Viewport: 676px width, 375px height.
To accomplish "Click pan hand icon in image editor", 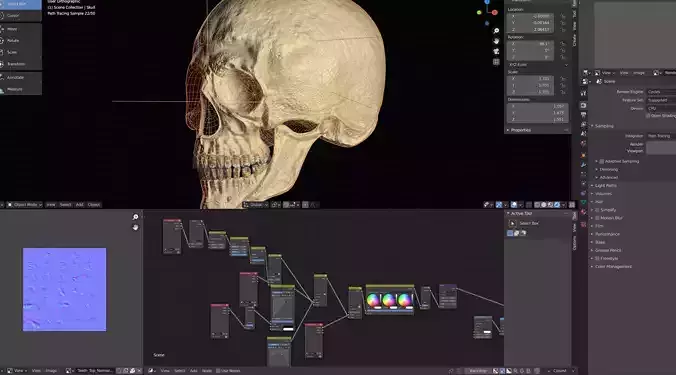I will tap(135, 227).
